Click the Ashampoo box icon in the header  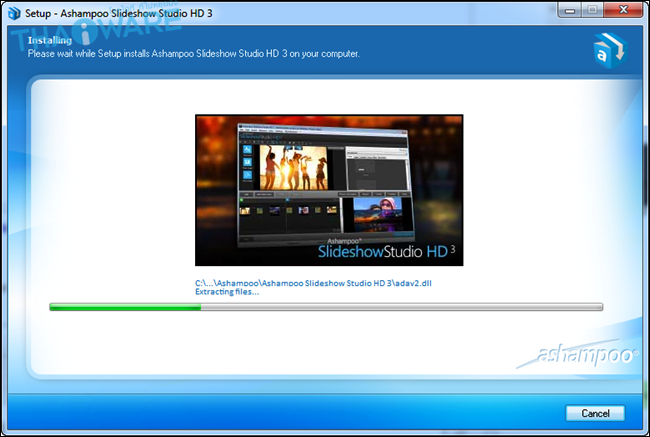coord(610,51)
